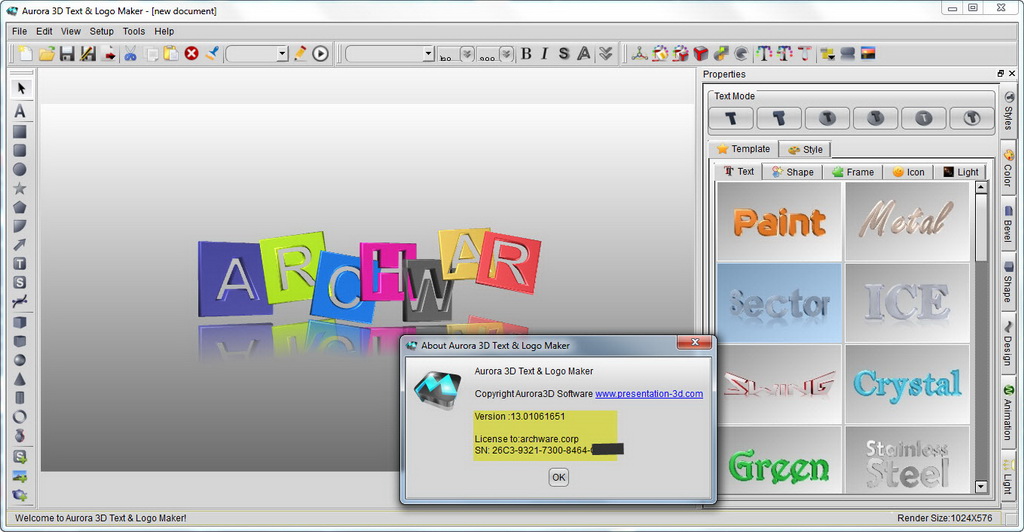This screenshot has width=1024, height=532.
Task: Click the templates vertical scrollbar thumb
Action: coord(980,228)
